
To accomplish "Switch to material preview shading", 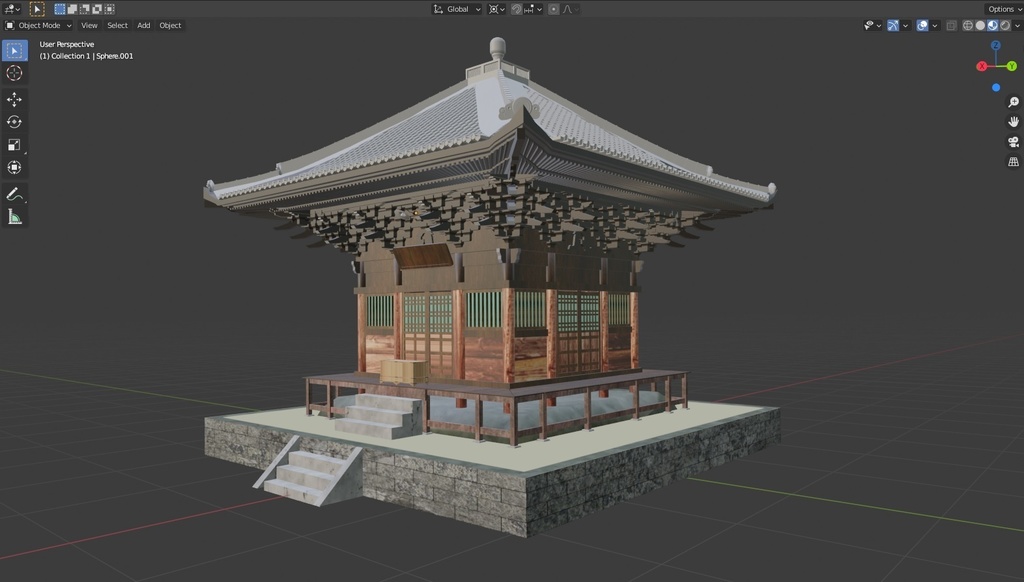I will (x=993, y=25).
